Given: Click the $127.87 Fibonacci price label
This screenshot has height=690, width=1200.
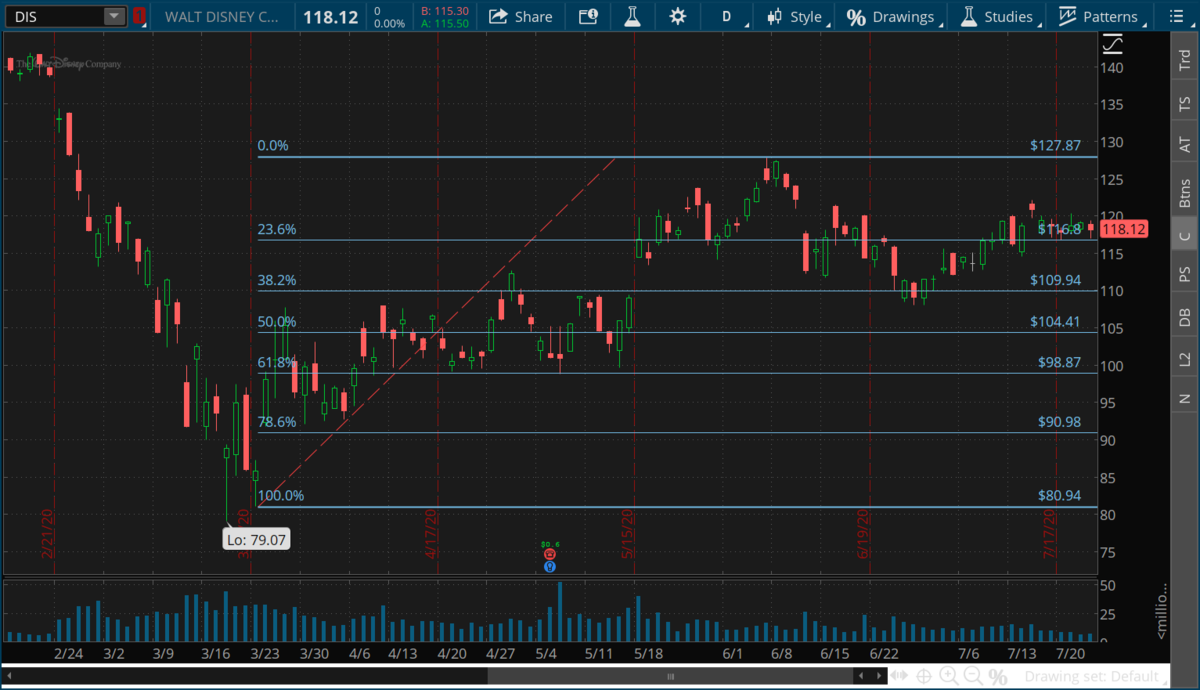Looking at the screenshot, I should coord(1056,146).
